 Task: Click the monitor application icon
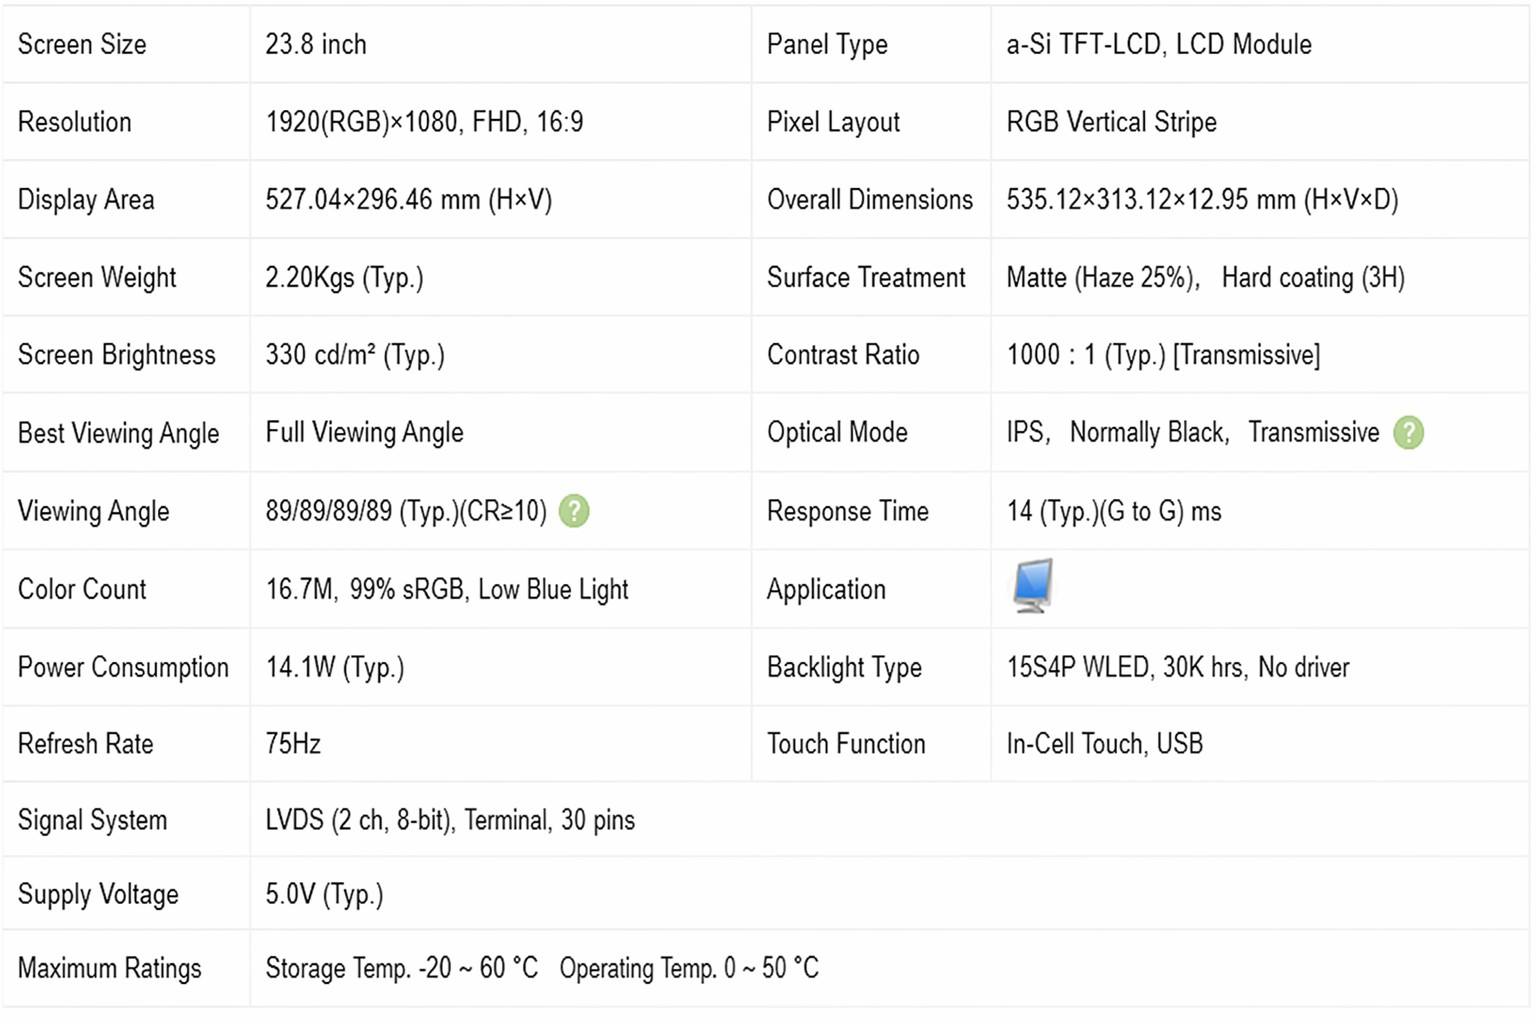click(1032, 586)
